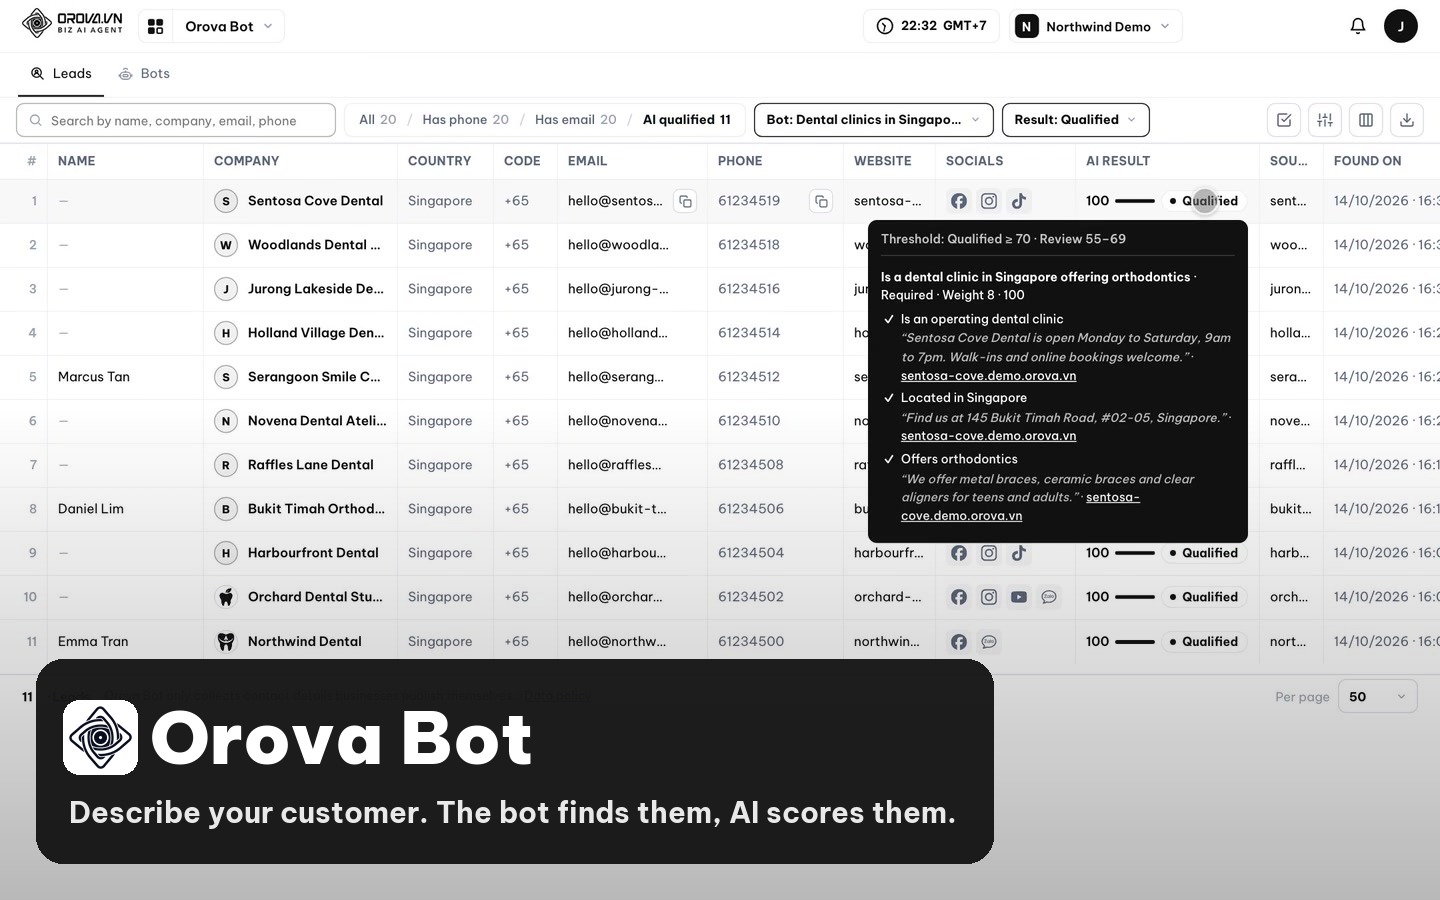The width and height of the screenshot is (1440, 900).
Task: Open Orchard Dental Studio's Instagram profile
Action: (989, 597)
